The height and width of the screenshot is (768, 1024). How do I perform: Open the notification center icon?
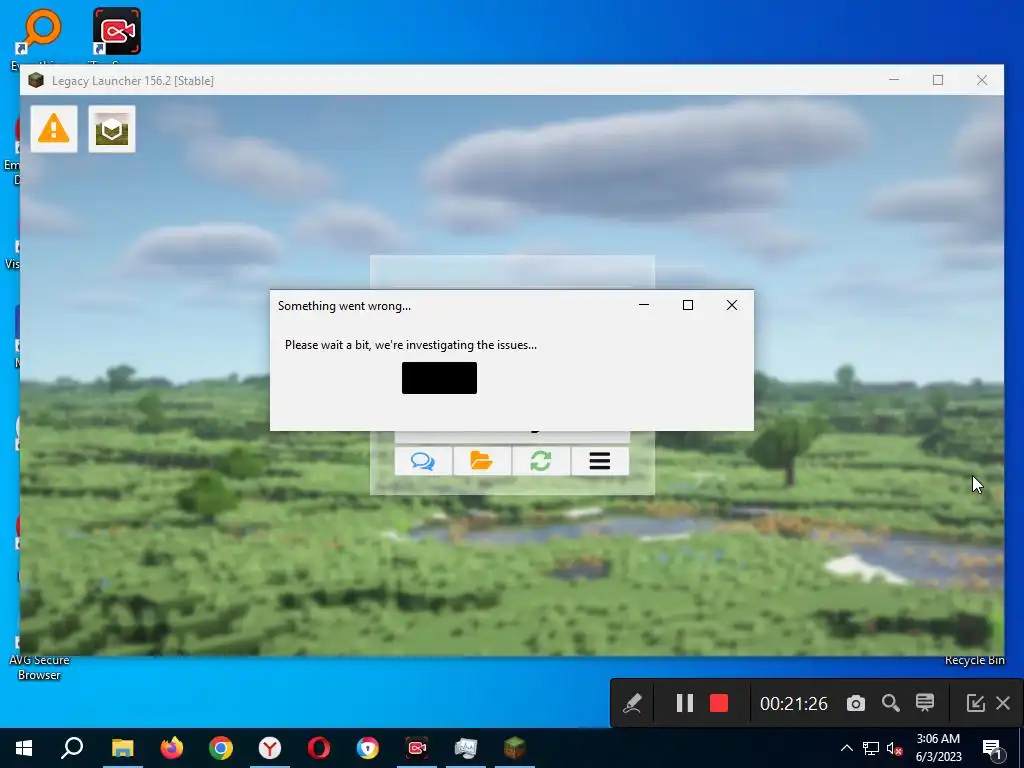tap(993, 749)
